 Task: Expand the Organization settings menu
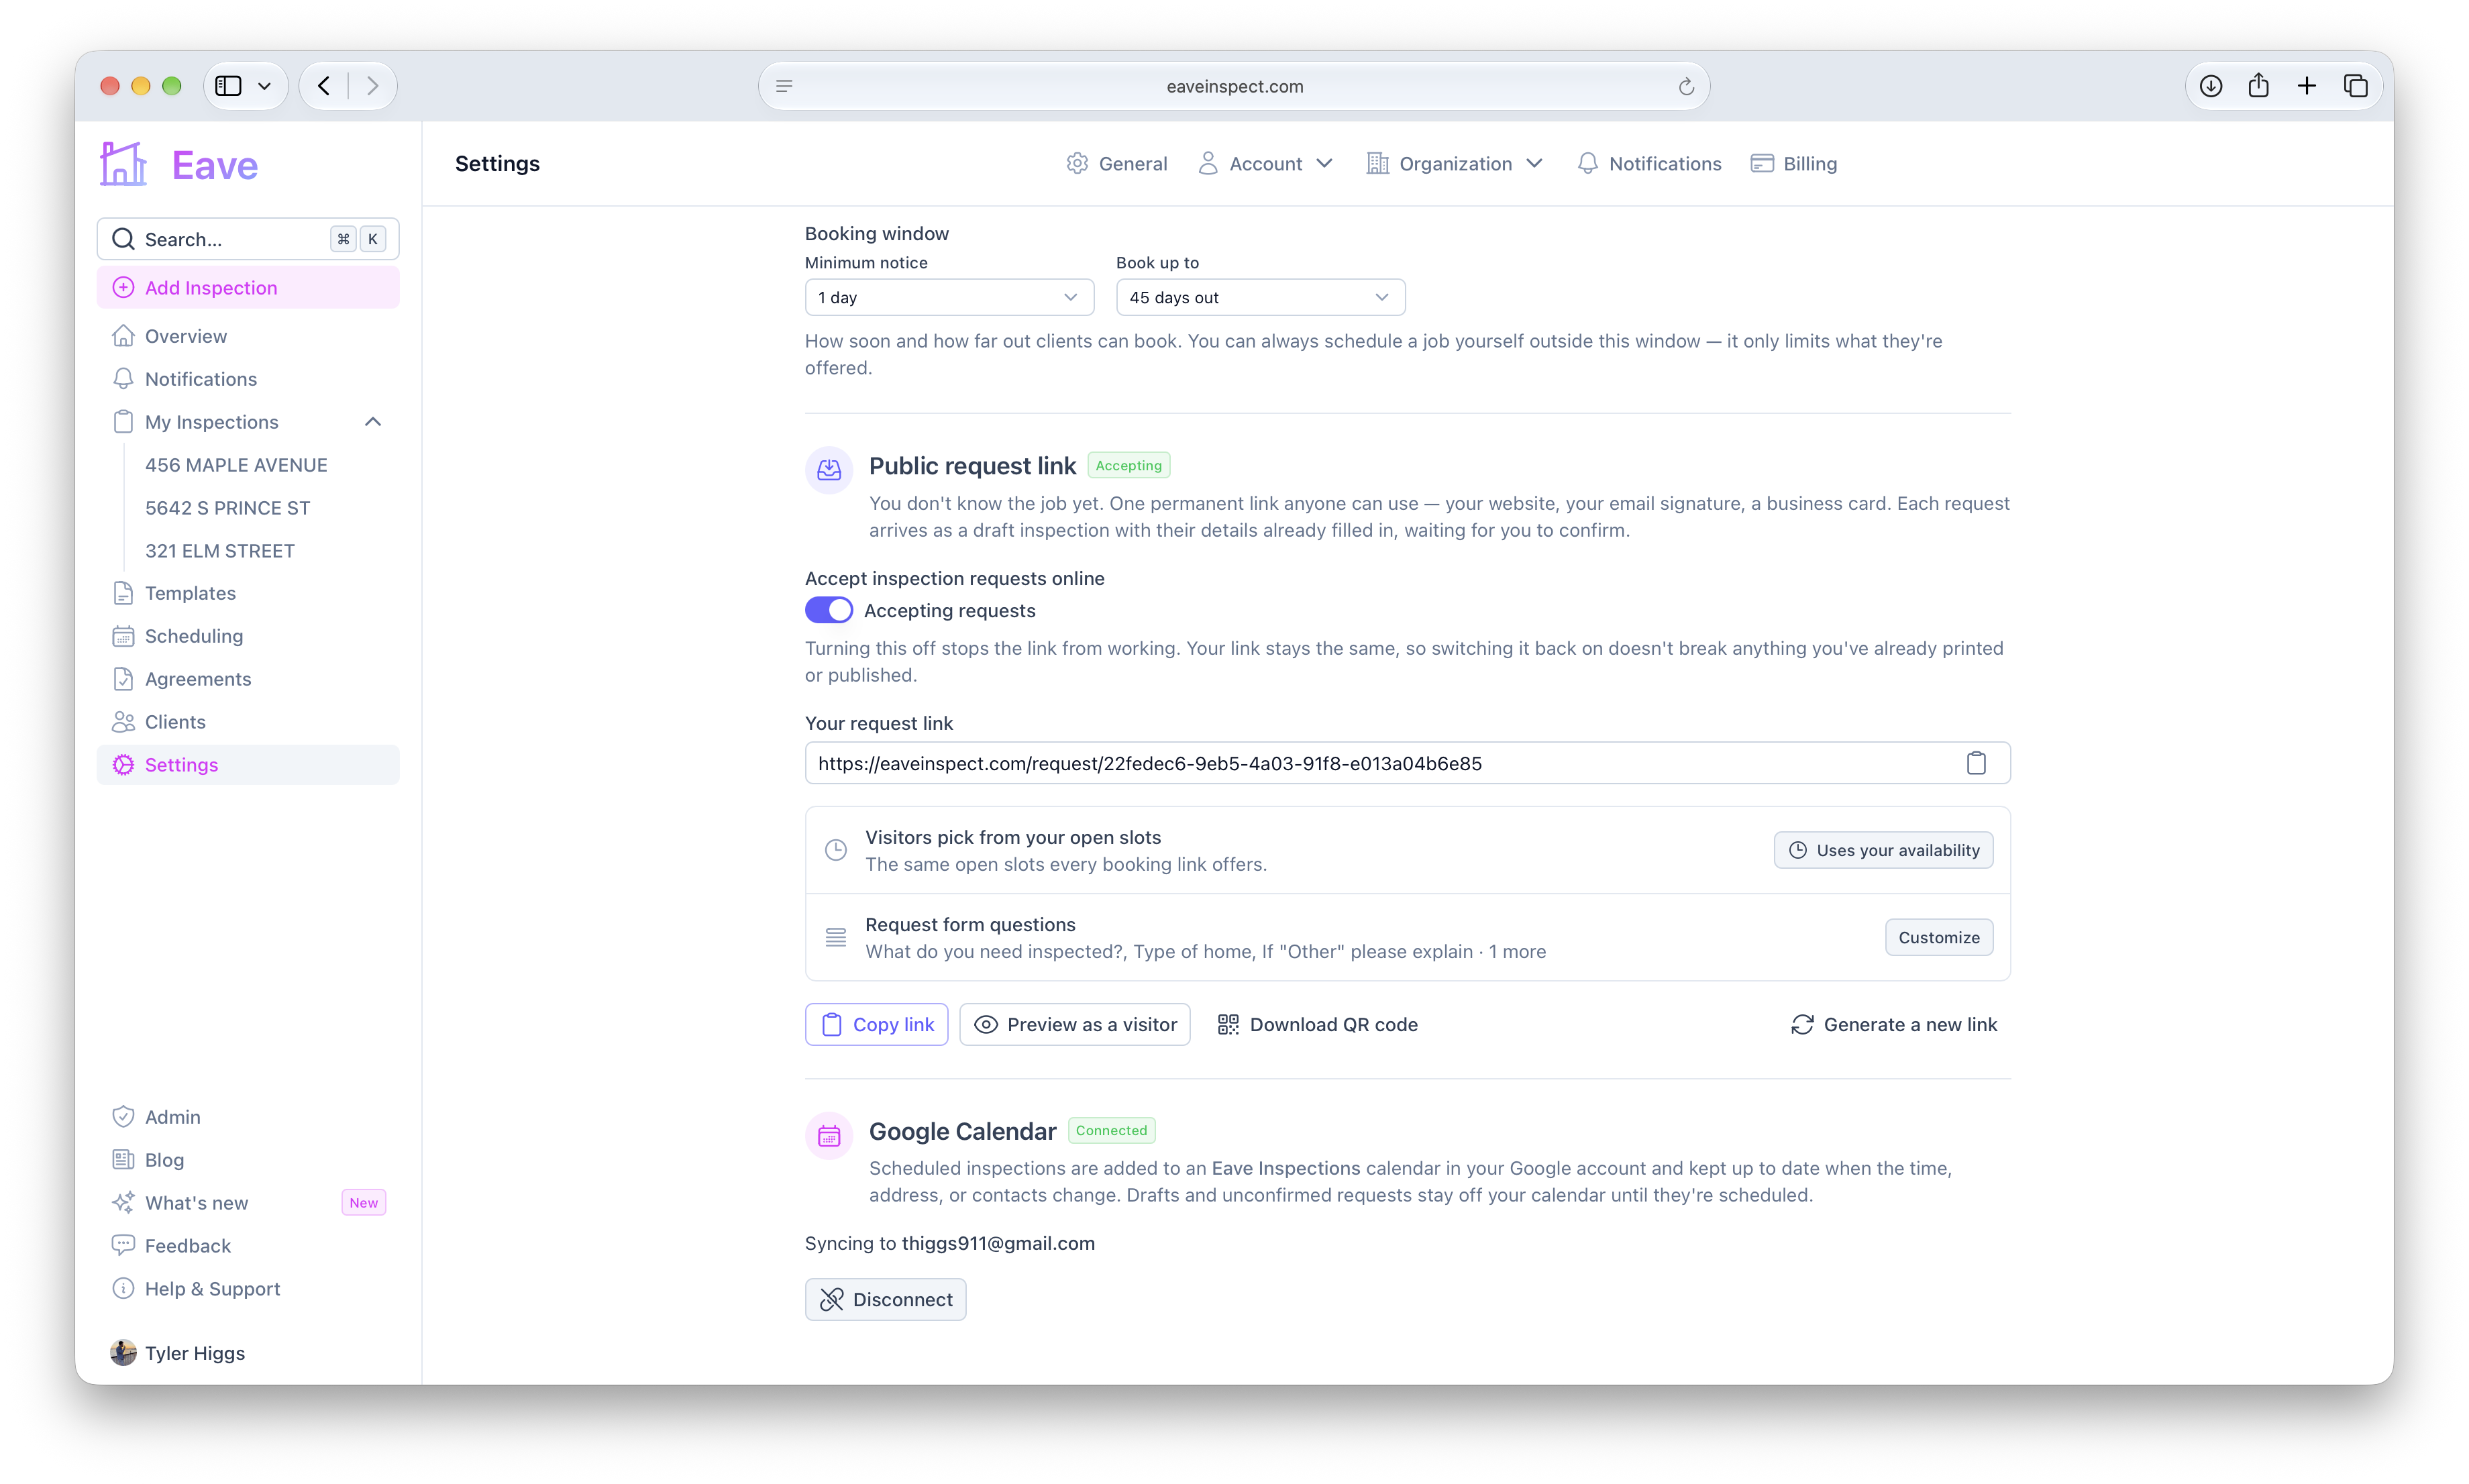pos(1454,163)
